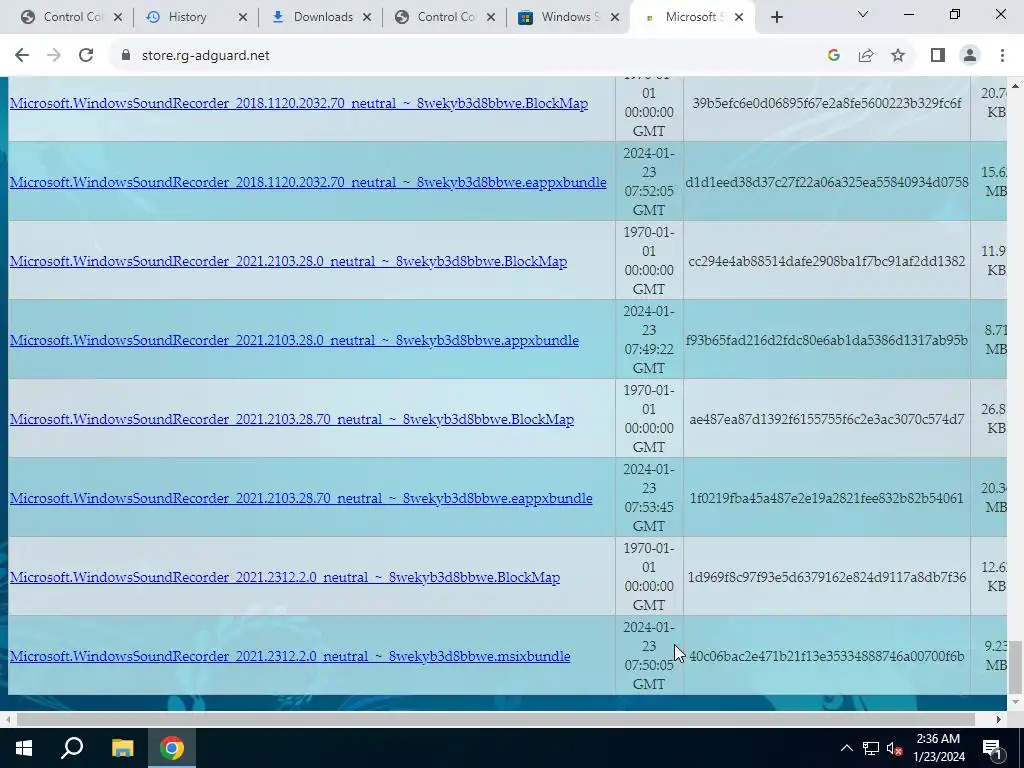Click the 2024-01-23 07:53:45 GMT date cell

pyautogui.click(x=648, y=498)
